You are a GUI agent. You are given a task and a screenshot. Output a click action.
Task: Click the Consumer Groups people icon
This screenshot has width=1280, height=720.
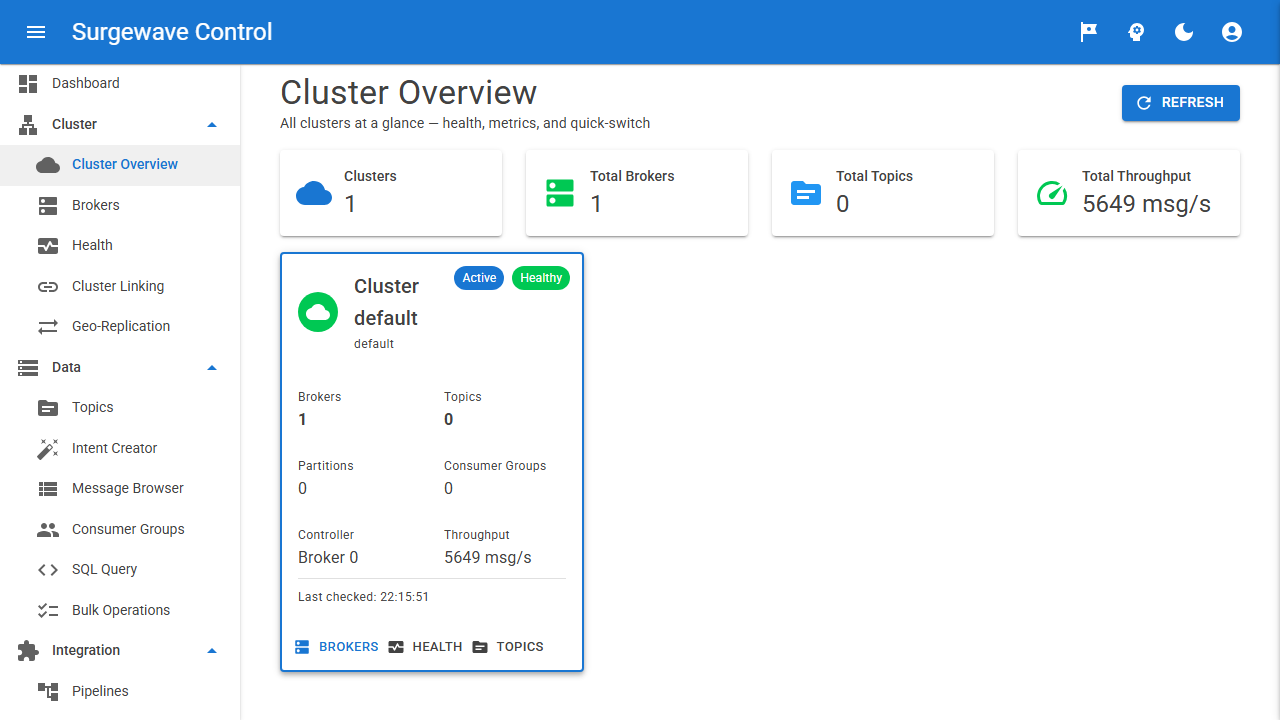point(48,530)
